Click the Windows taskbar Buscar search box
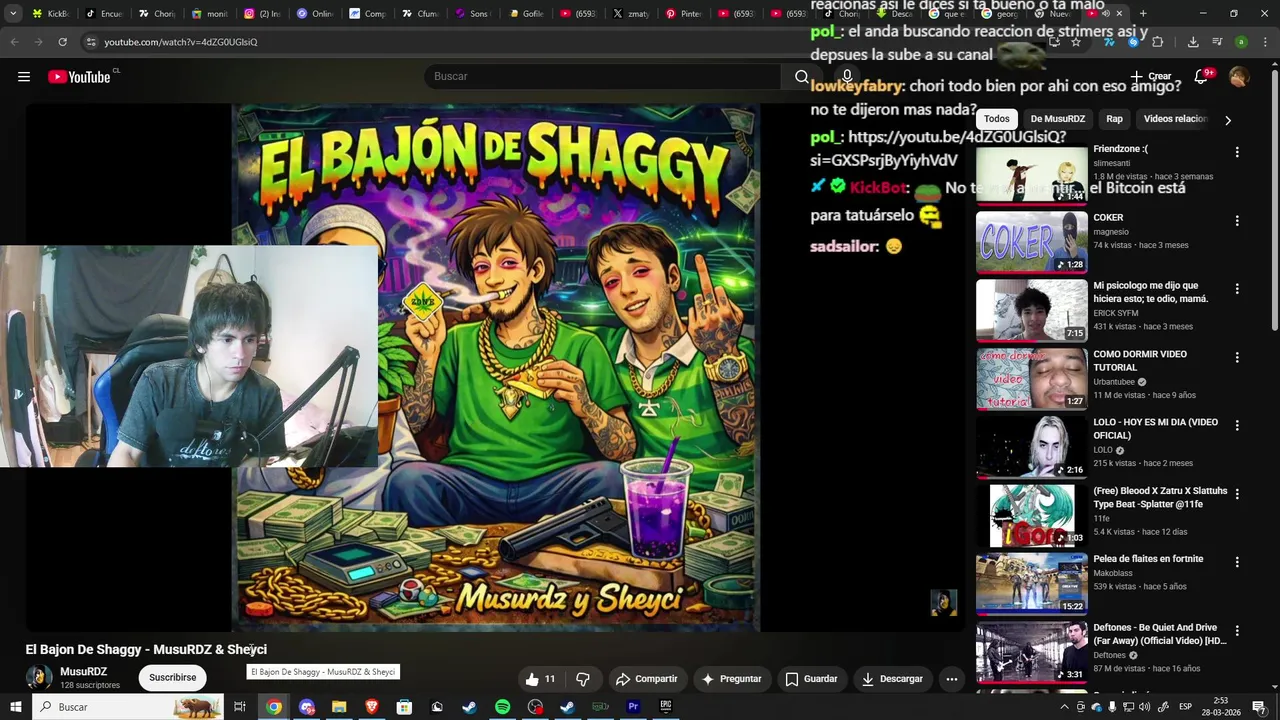This screenshot has height=720, width=1280. [127, 707]
